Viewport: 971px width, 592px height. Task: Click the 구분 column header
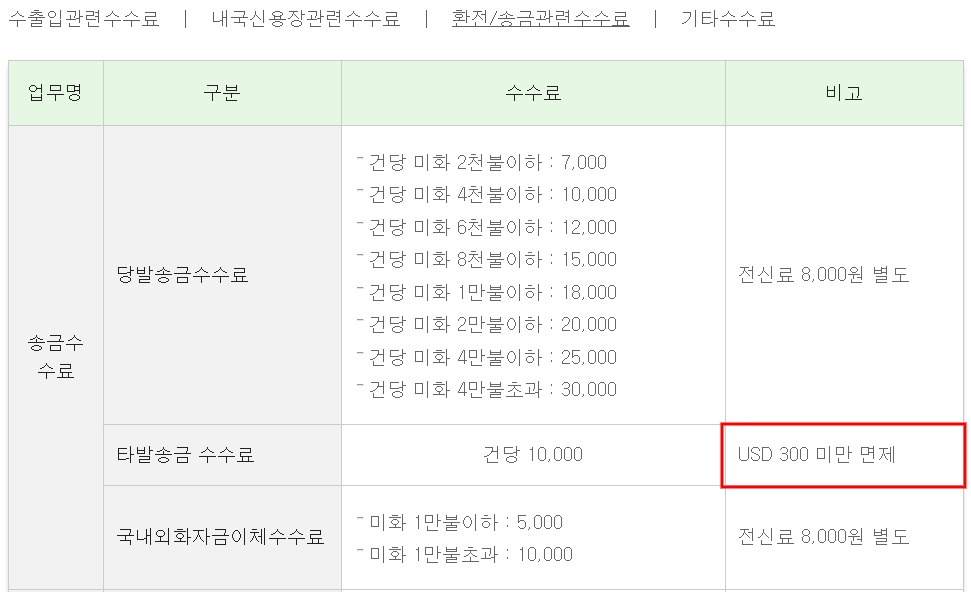[x=222, y=93]
